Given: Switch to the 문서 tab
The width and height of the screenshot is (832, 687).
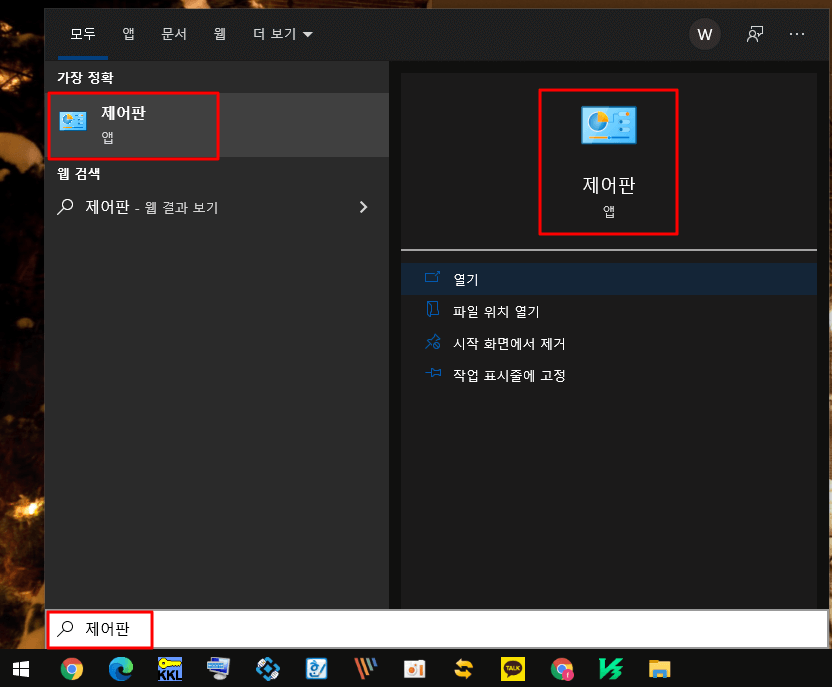Looking at the screenshot, I should pyautogui.click(x=174, y=33).
